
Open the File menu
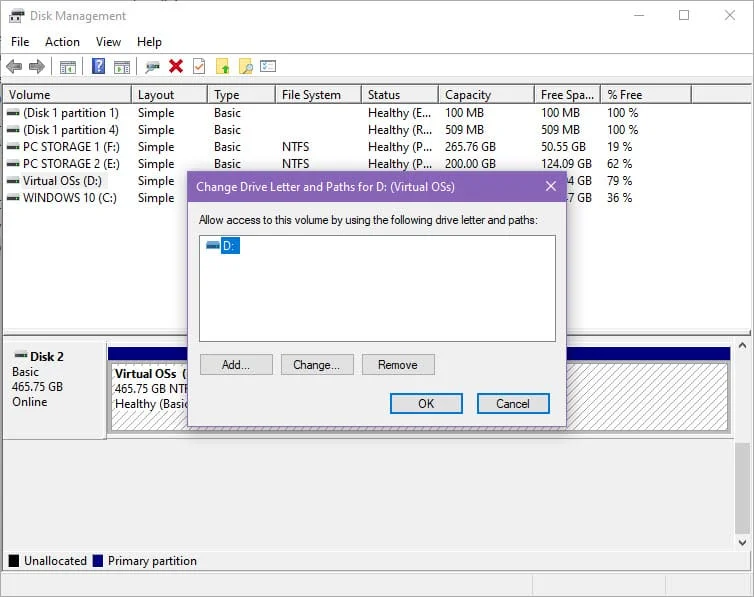[x=20, y=42]
